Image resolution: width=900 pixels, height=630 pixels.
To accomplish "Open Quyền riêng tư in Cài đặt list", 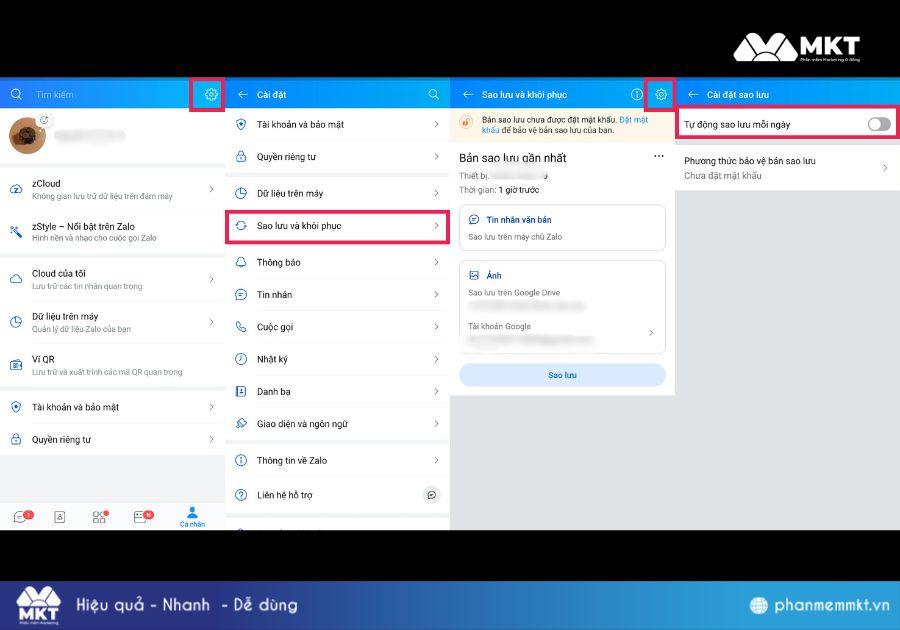I will coord(336,157).
